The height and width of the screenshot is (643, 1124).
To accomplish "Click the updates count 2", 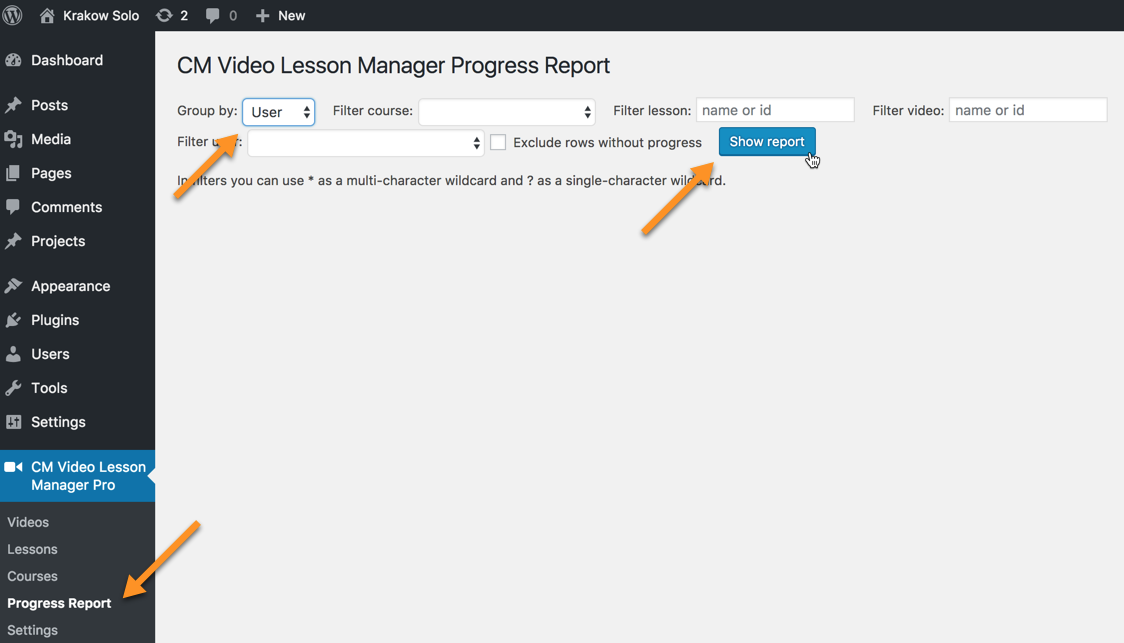I will click(x=184, y=16).
